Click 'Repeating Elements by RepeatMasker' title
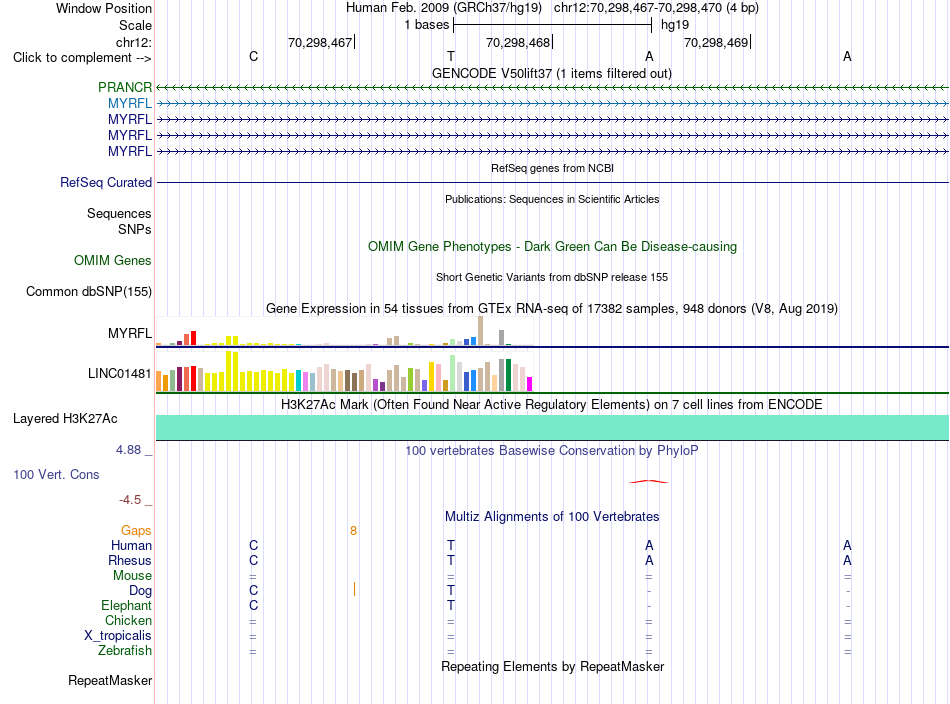Image resolution: width=950 pixels, height=704 pixels. coord(553,666)
